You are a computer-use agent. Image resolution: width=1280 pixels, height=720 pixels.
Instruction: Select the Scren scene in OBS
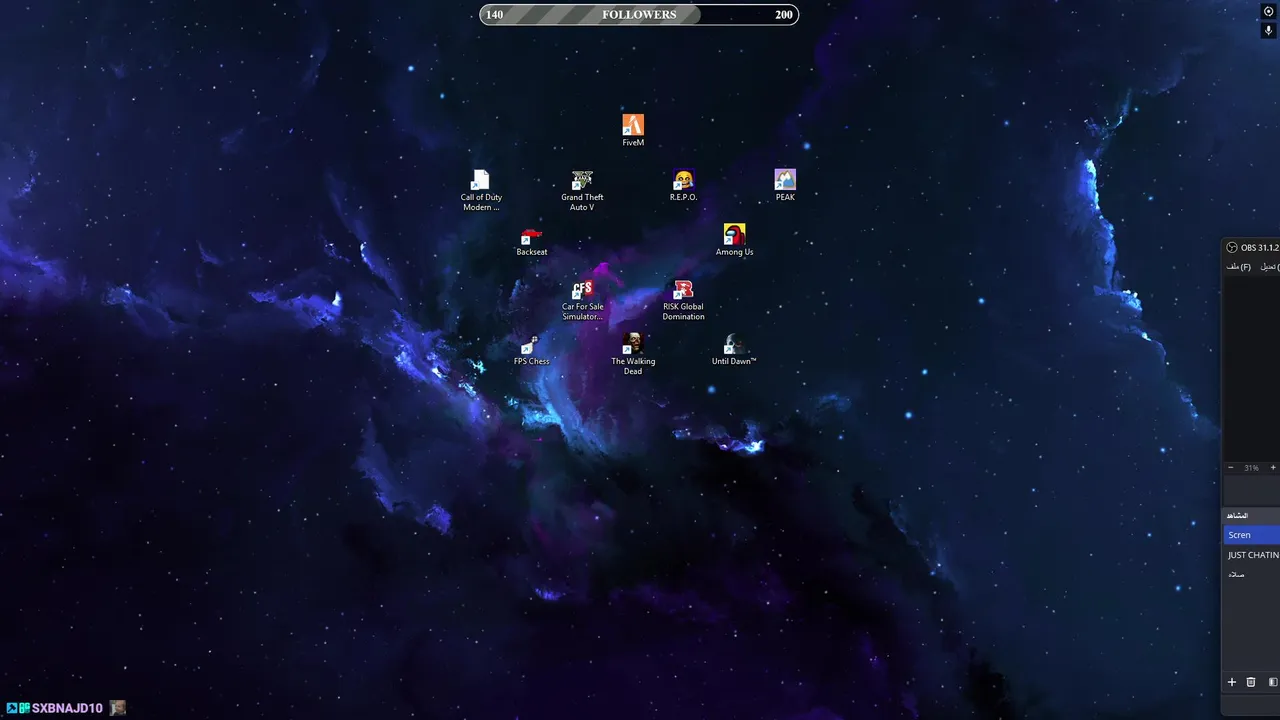(x=1252, y=535)
